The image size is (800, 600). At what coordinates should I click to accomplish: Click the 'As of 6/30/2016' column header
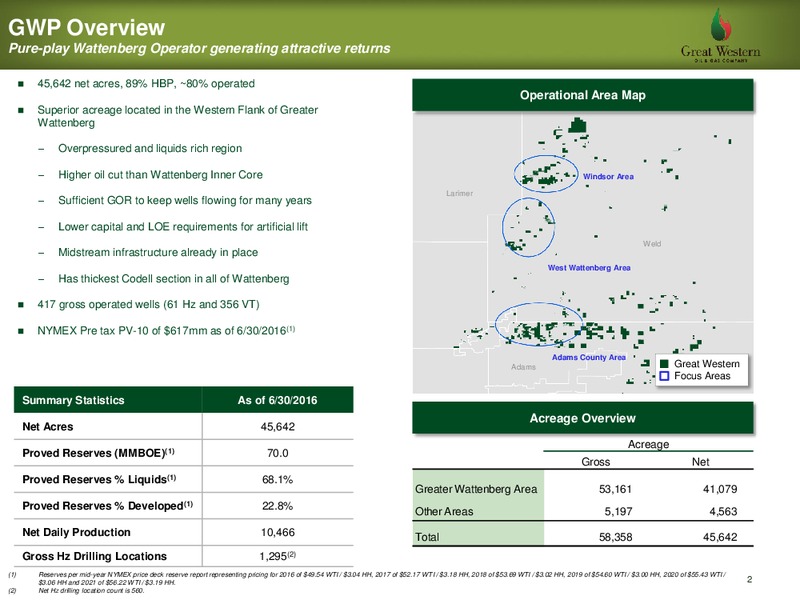click(x=278, y=400)
